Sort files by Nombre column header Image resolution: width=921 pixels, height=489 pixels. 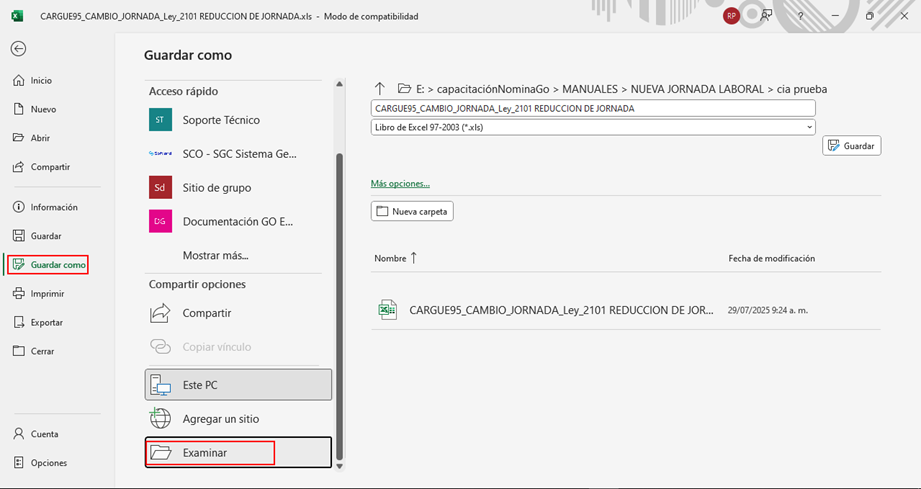click(391, 258)
